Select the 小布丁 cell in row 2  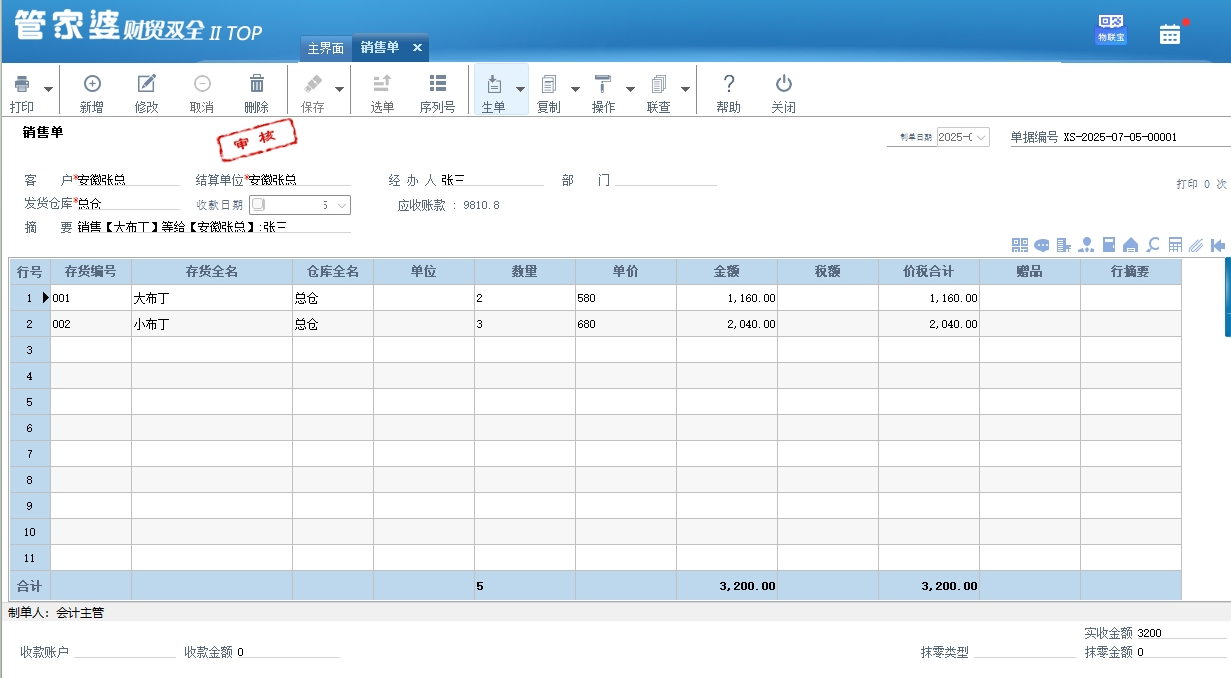[212, 324]
